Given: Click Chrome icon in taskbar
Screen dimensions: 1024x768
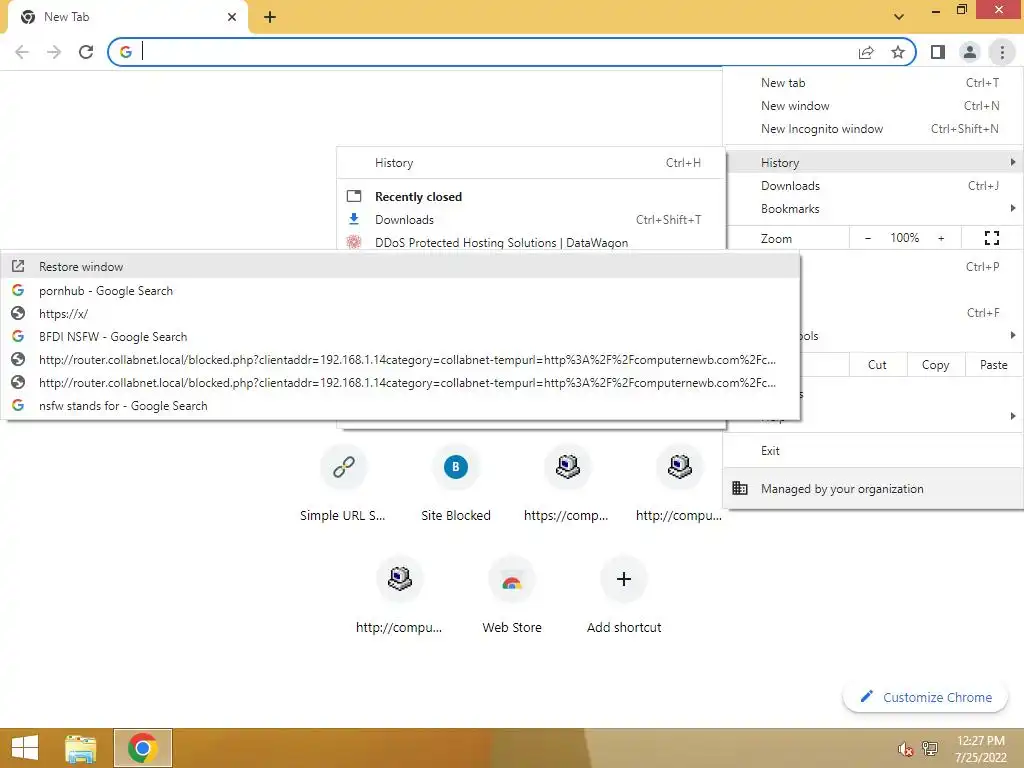Looking at the screenshot, I should tap(142, 748).
